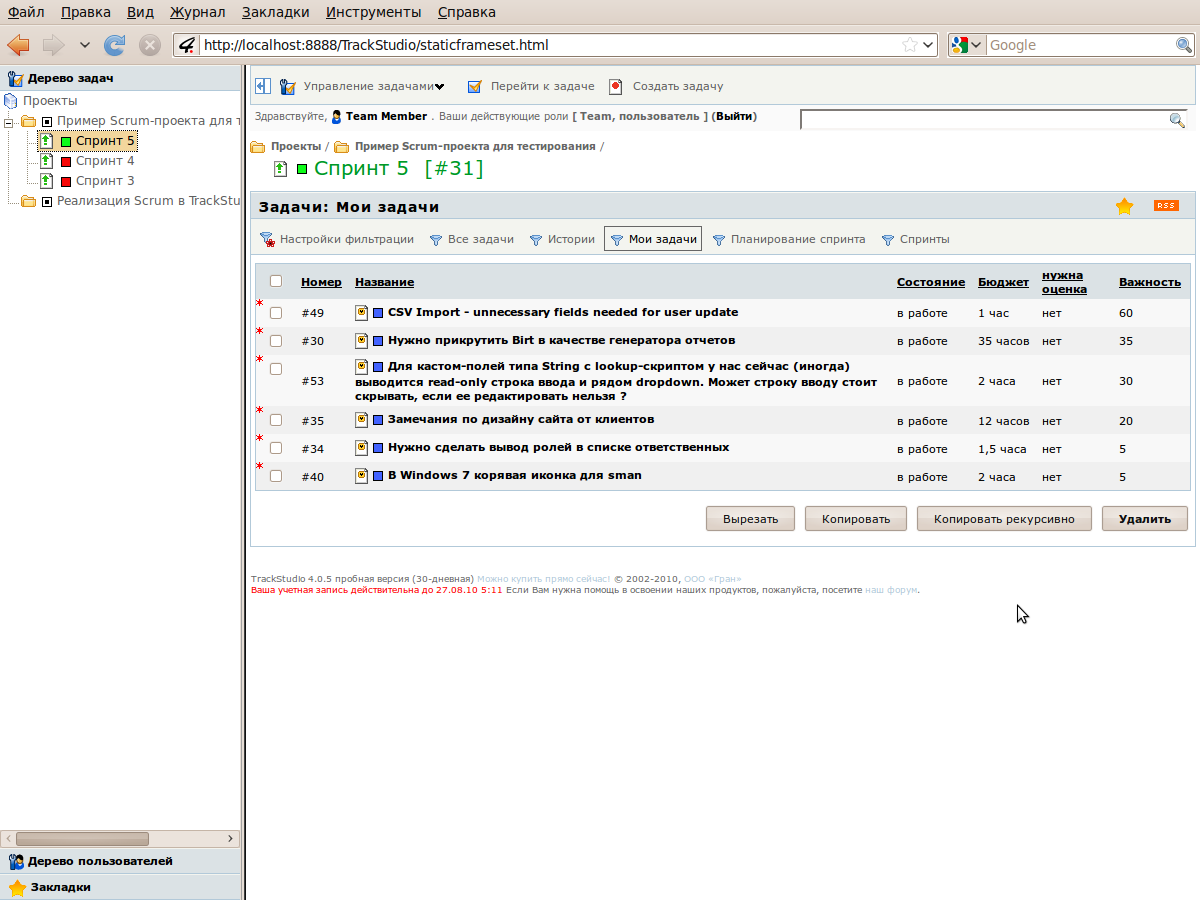The width and height of the screenshot is (1200, 900).
Task: Select Sprint 4 in the task tree
Action: tap(105, 161)
